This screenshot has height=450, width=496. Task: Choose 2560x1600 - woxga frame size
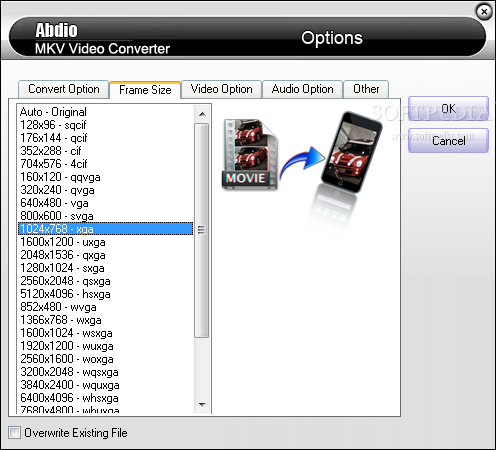(105, 359)
